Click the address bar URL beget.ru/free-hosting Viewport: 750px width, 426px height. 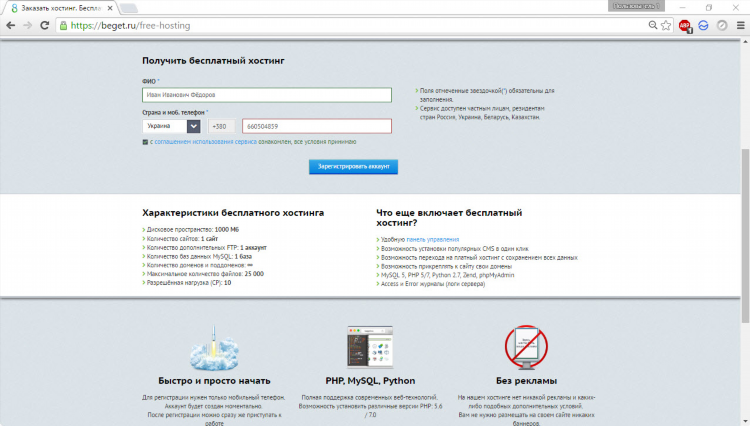(131, 25)
